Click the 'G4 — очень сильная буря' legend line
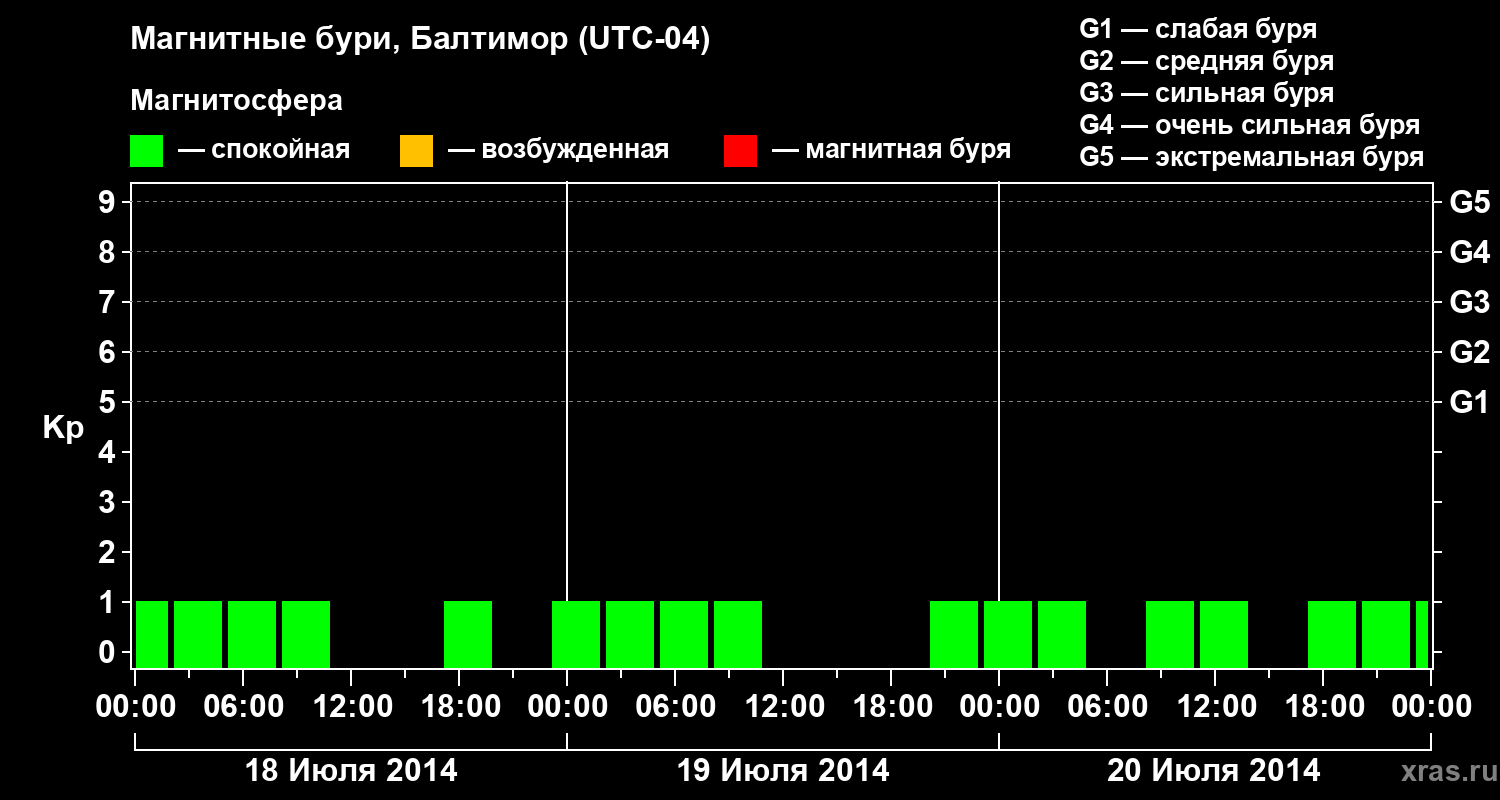1500x800 pixels. [x=1250, y=125]
